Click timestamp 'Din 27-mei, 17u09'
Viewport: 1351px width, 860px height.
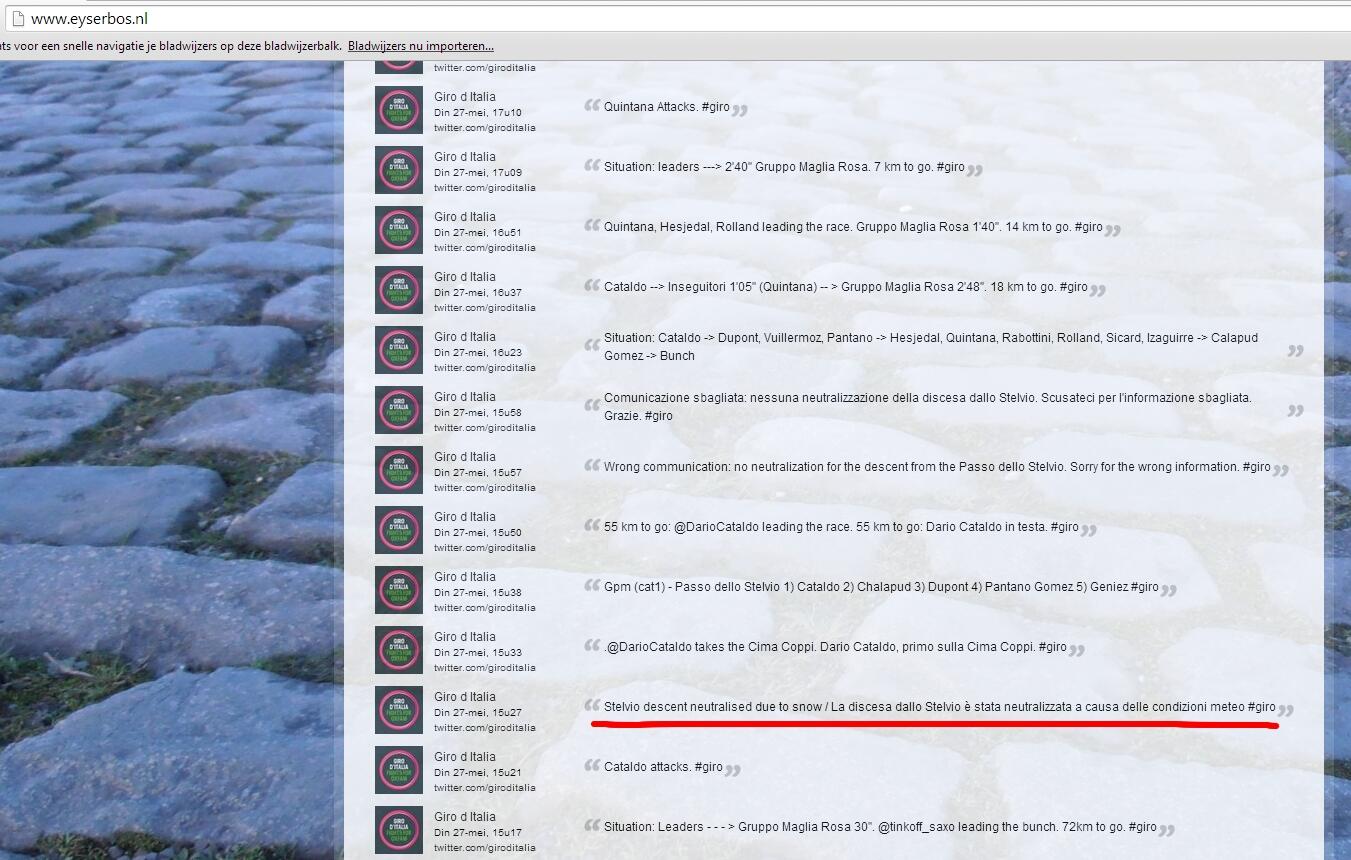pyautogui.click(x=478, y=173)
